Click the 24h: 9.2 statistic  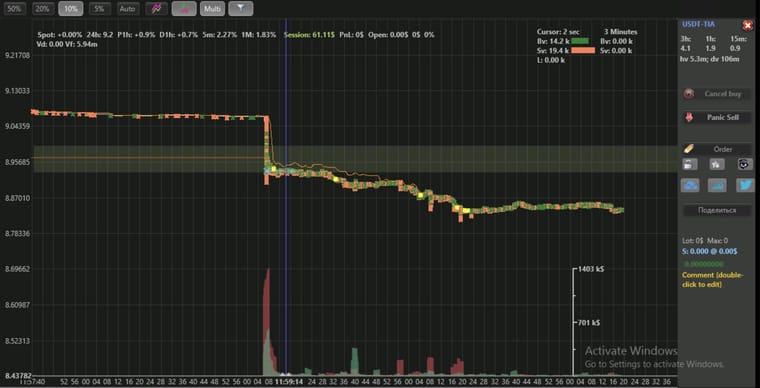(x=100, y=35)
